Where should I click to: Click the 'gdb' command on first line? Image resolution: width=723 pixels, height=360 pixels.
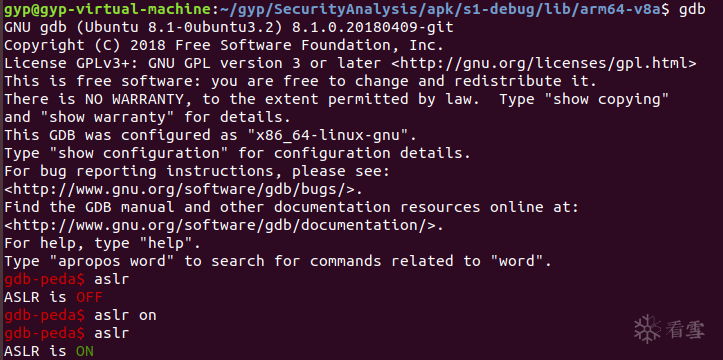[692, 10]
